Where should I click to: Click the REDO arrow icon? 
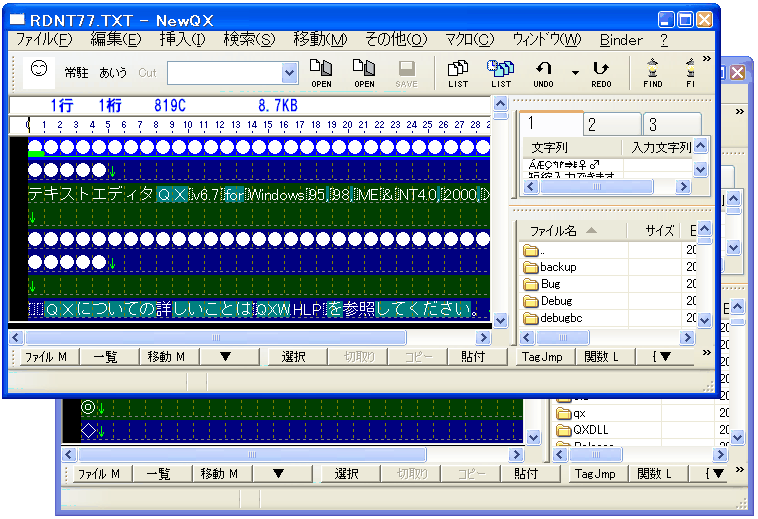(x=601, y=73)
